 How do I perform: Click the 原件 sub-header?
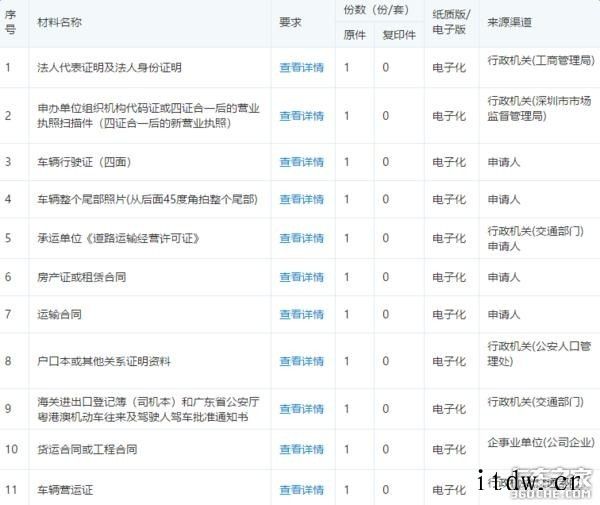click(x=355, y=35)
